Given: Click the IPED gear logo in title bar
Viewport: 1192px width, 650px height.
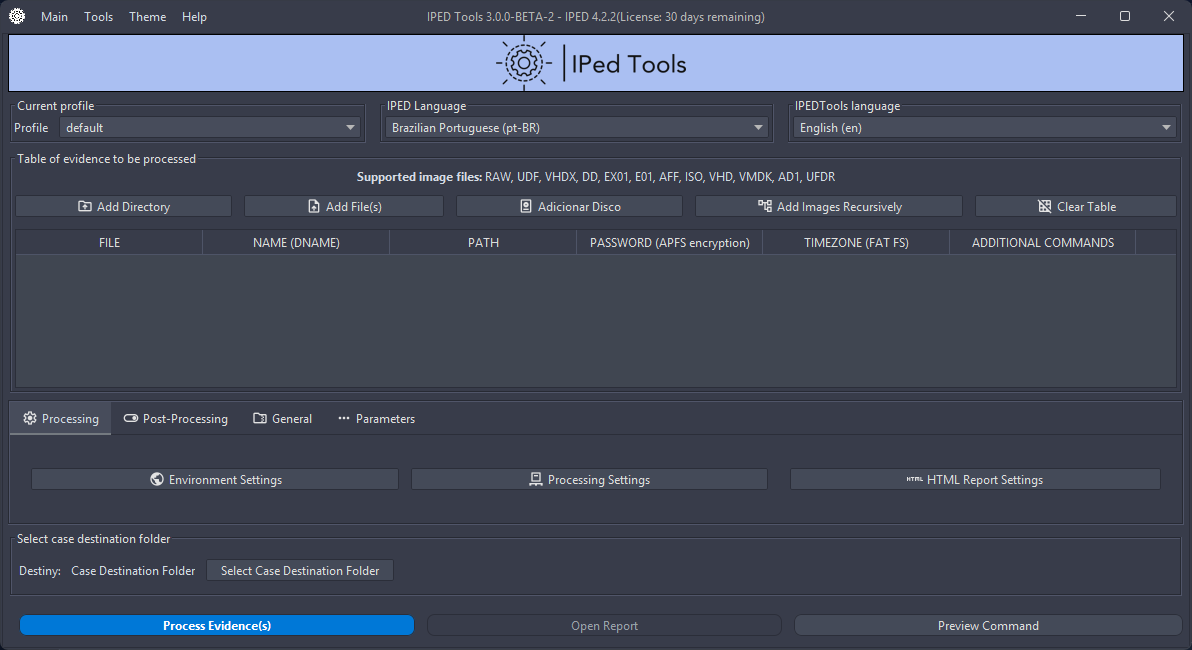Looking at the screenshot, I should pyautogui.click(x=17, y=16).
